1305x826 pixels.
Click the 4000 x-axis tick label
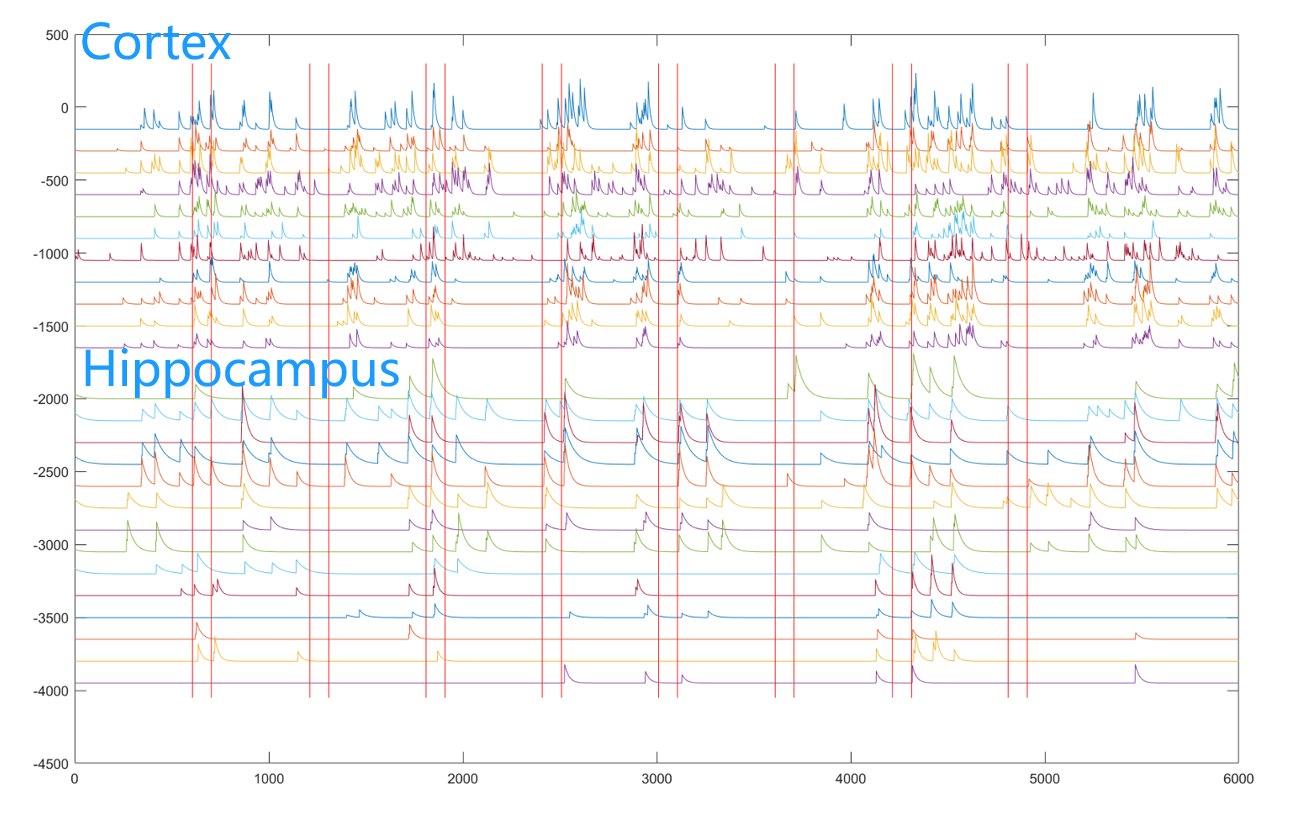point(850,778)
